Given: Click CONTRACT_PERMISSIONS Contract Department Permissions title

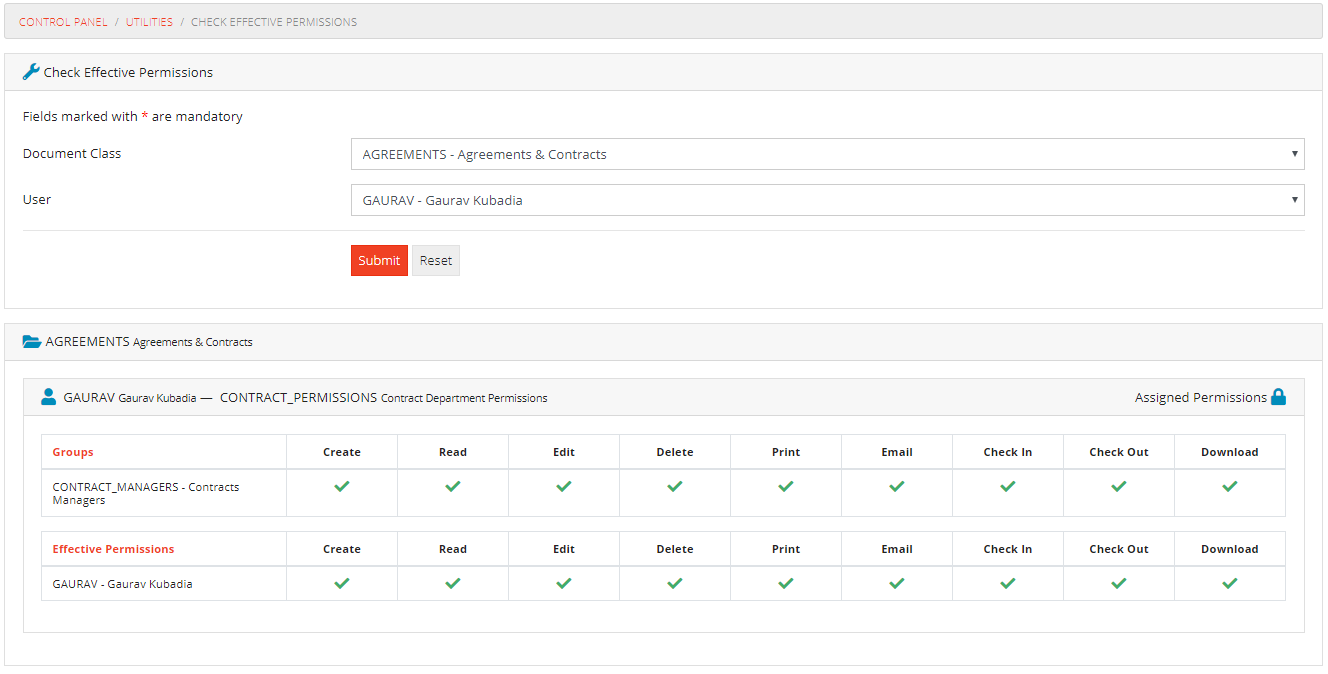Looking at the screenshot, I should [x=384, y=397].
